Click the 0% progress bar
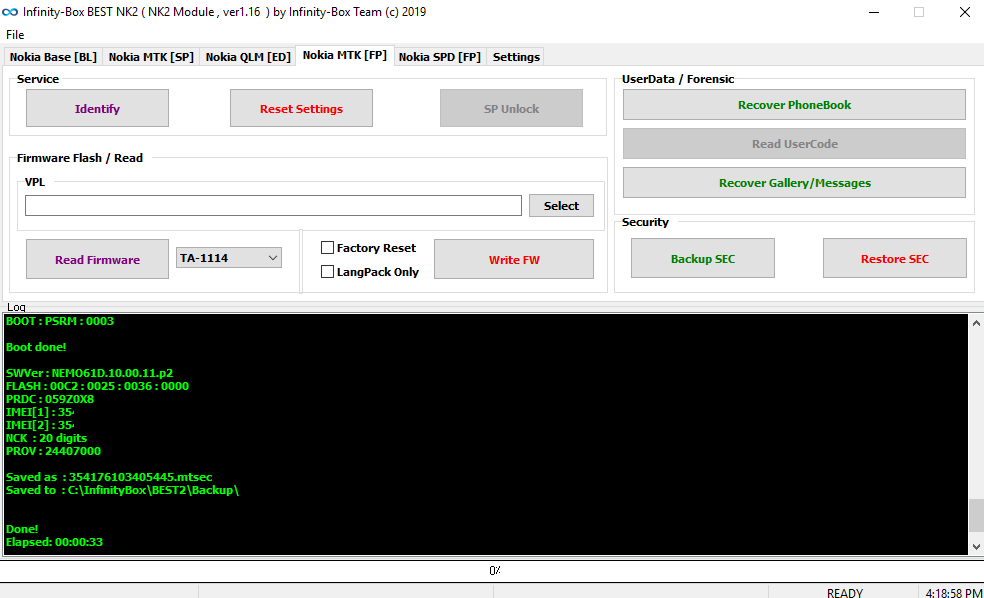This screenshot has width=984, height=598. click(x=492, y=570)
